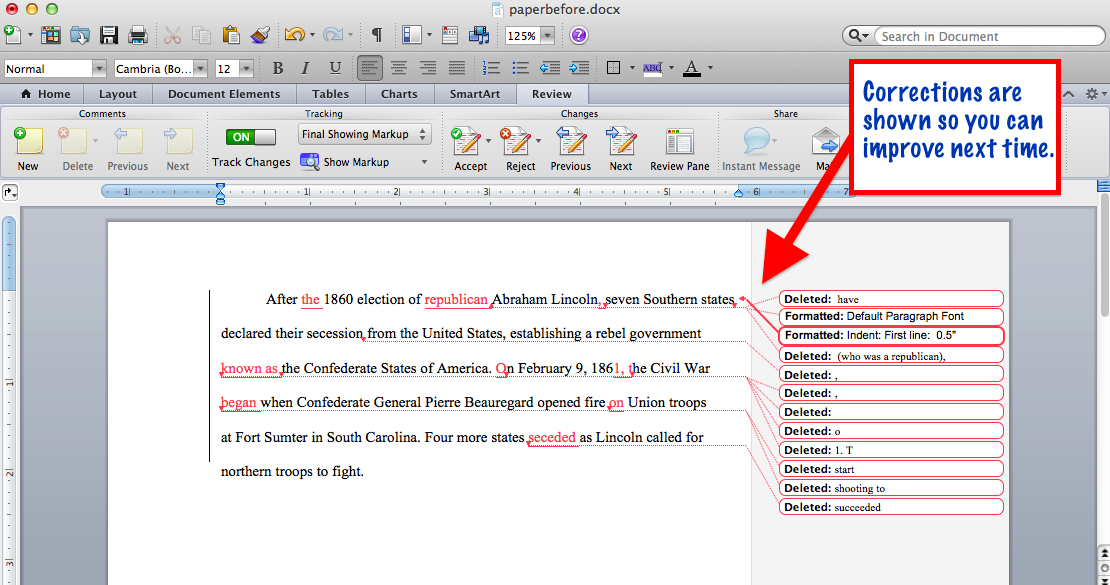The width and height of the screenshot is (1110, 585).
Task: Reject the current change
Action: 518,149
